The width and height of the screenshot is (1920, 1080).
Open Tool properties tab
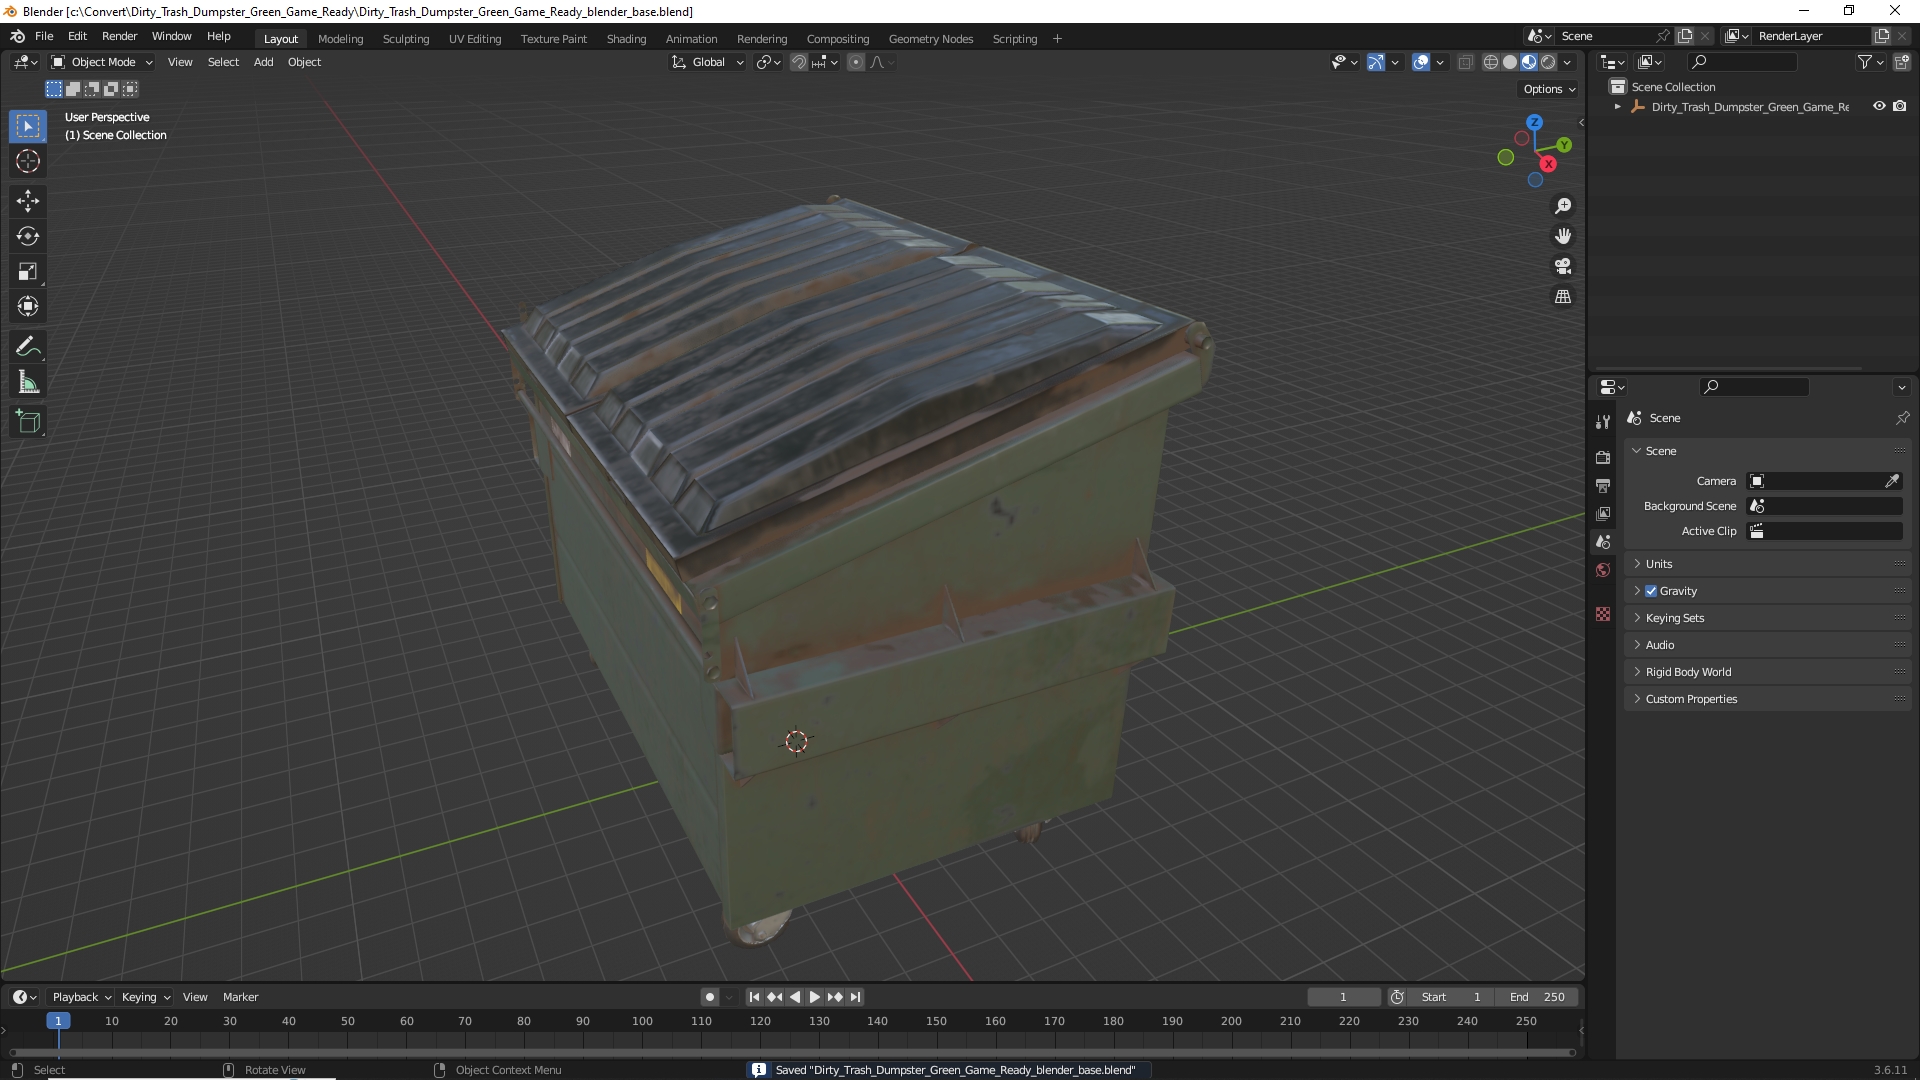[1603, 422]
